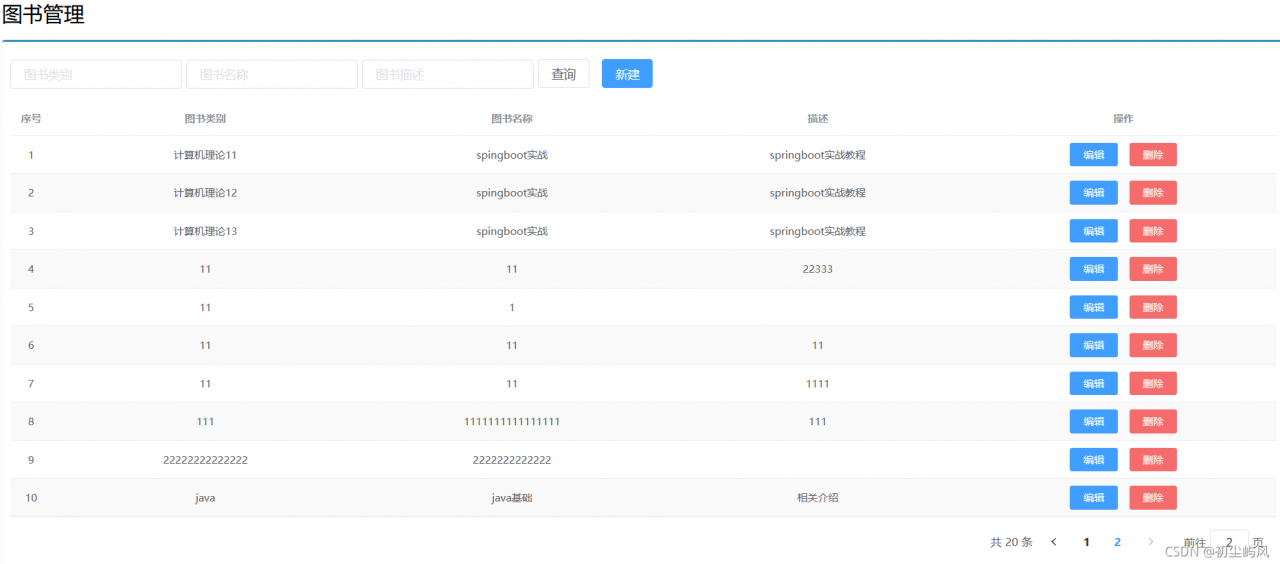The image size is (1280, 564).
Task: Click the 22333 description cell
Action: point(818,269)
